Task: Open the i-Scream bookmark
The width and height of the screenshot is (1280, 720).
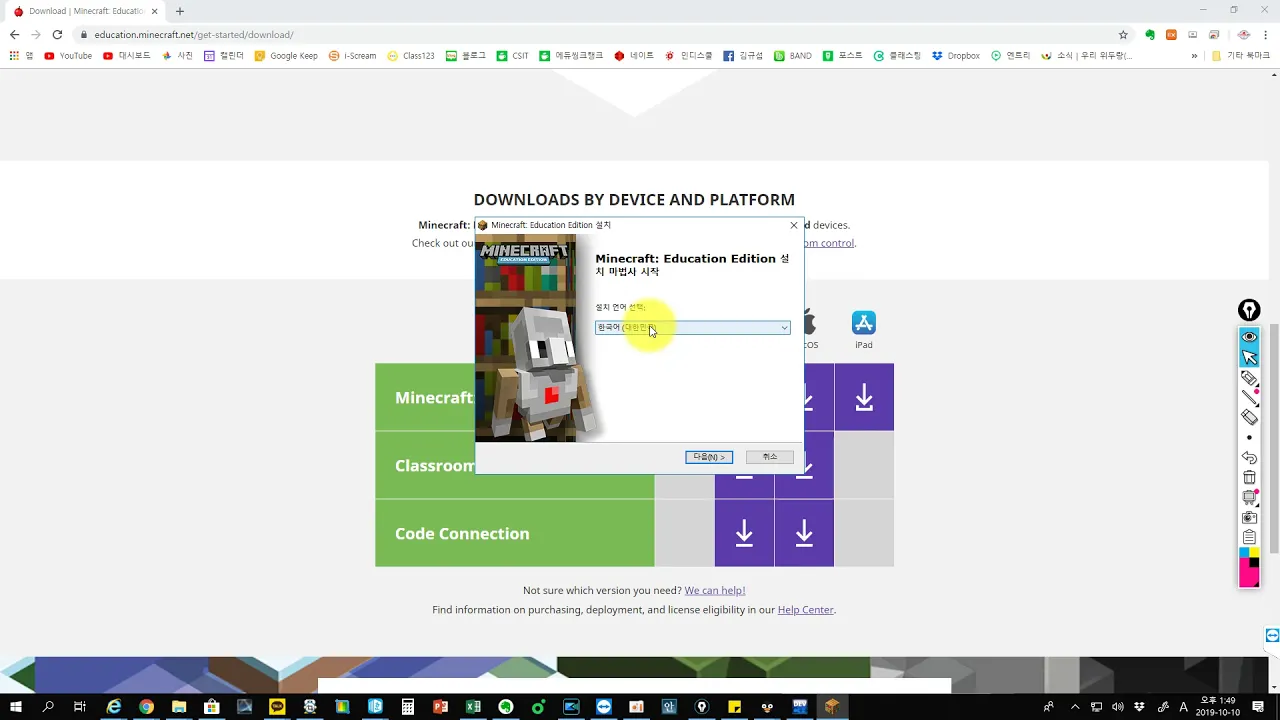Action: (x=353, y=56)
